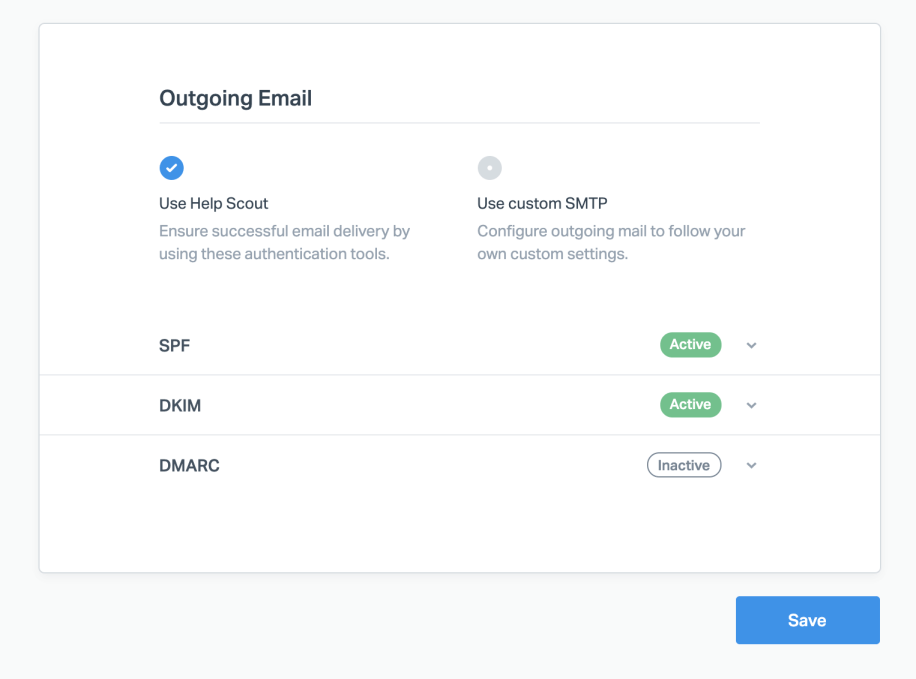Open the SPF row by its label
The height and width of the screenshot is (679, 916).
point(174,345)
